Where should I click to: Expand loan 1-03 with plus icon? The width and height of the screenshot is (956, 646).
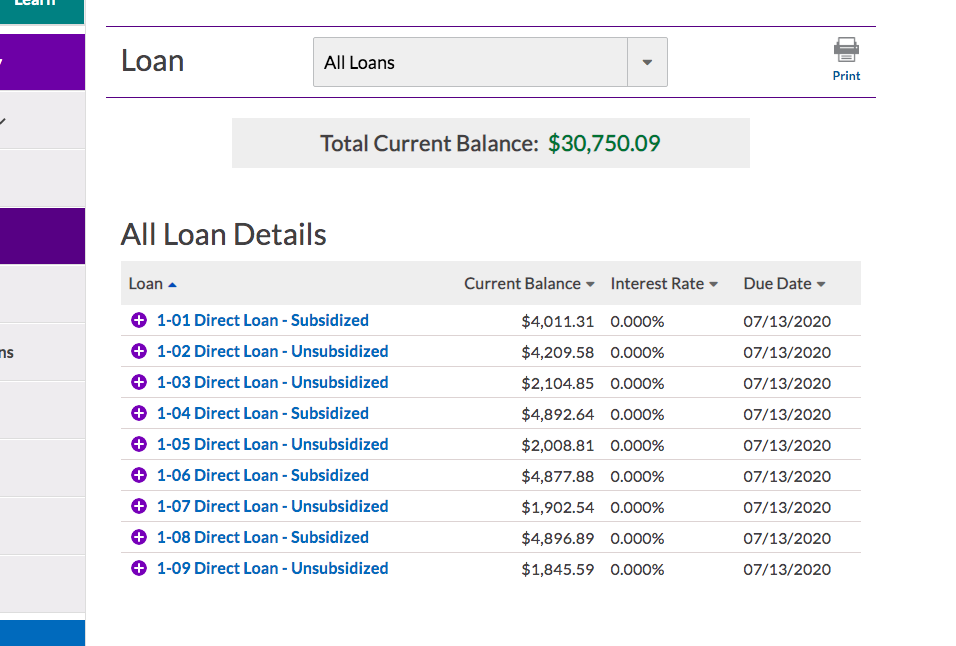139,383
